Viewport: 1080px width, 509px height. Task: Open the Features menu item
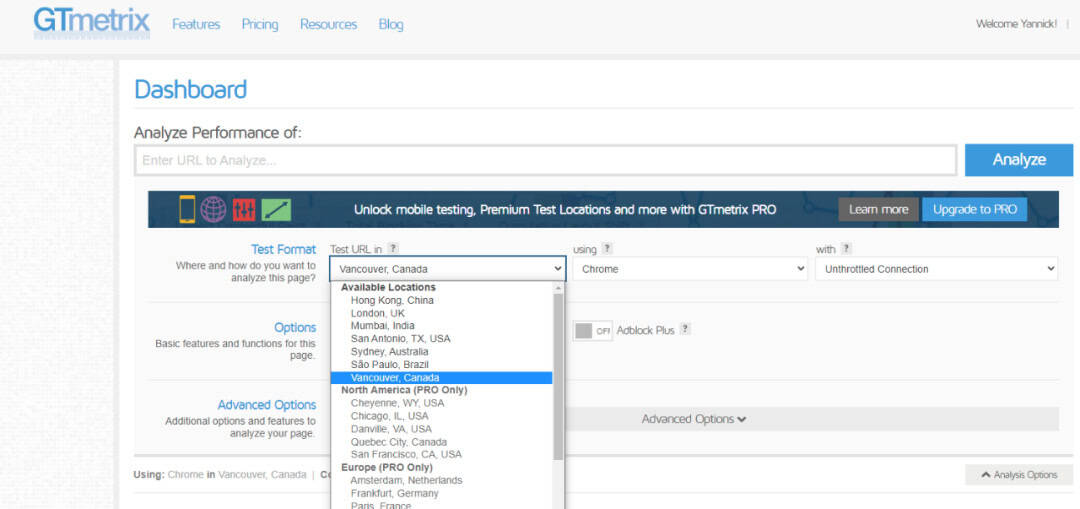click(196, 25)
